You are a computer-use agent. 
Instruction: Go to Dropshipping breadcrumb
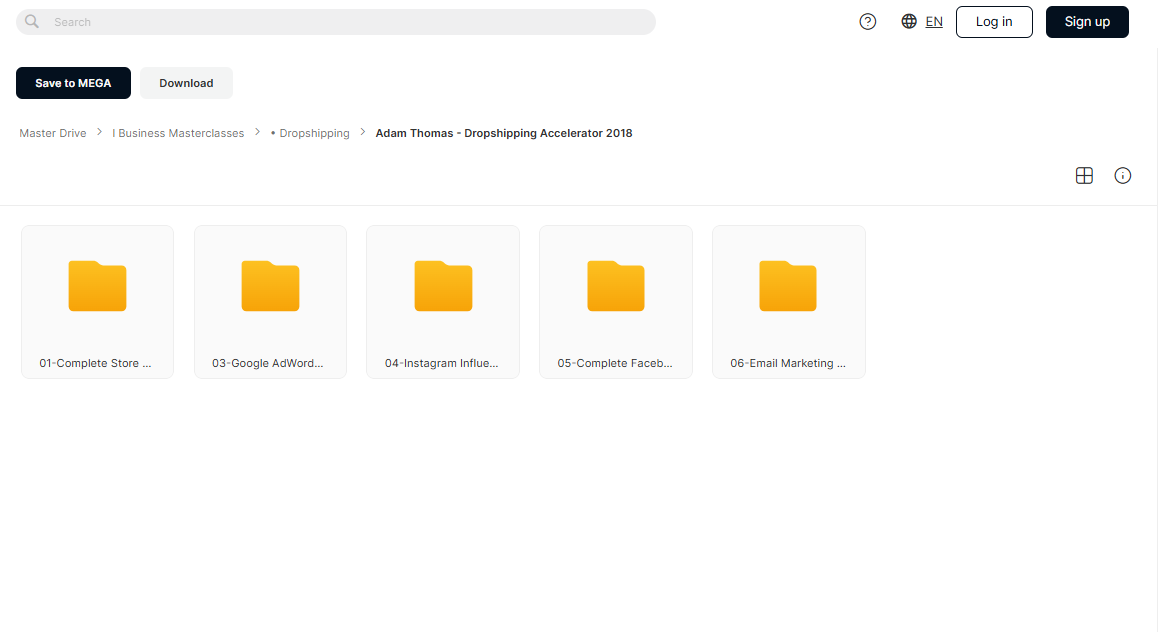pyautogui.click(x=310, y=133)
